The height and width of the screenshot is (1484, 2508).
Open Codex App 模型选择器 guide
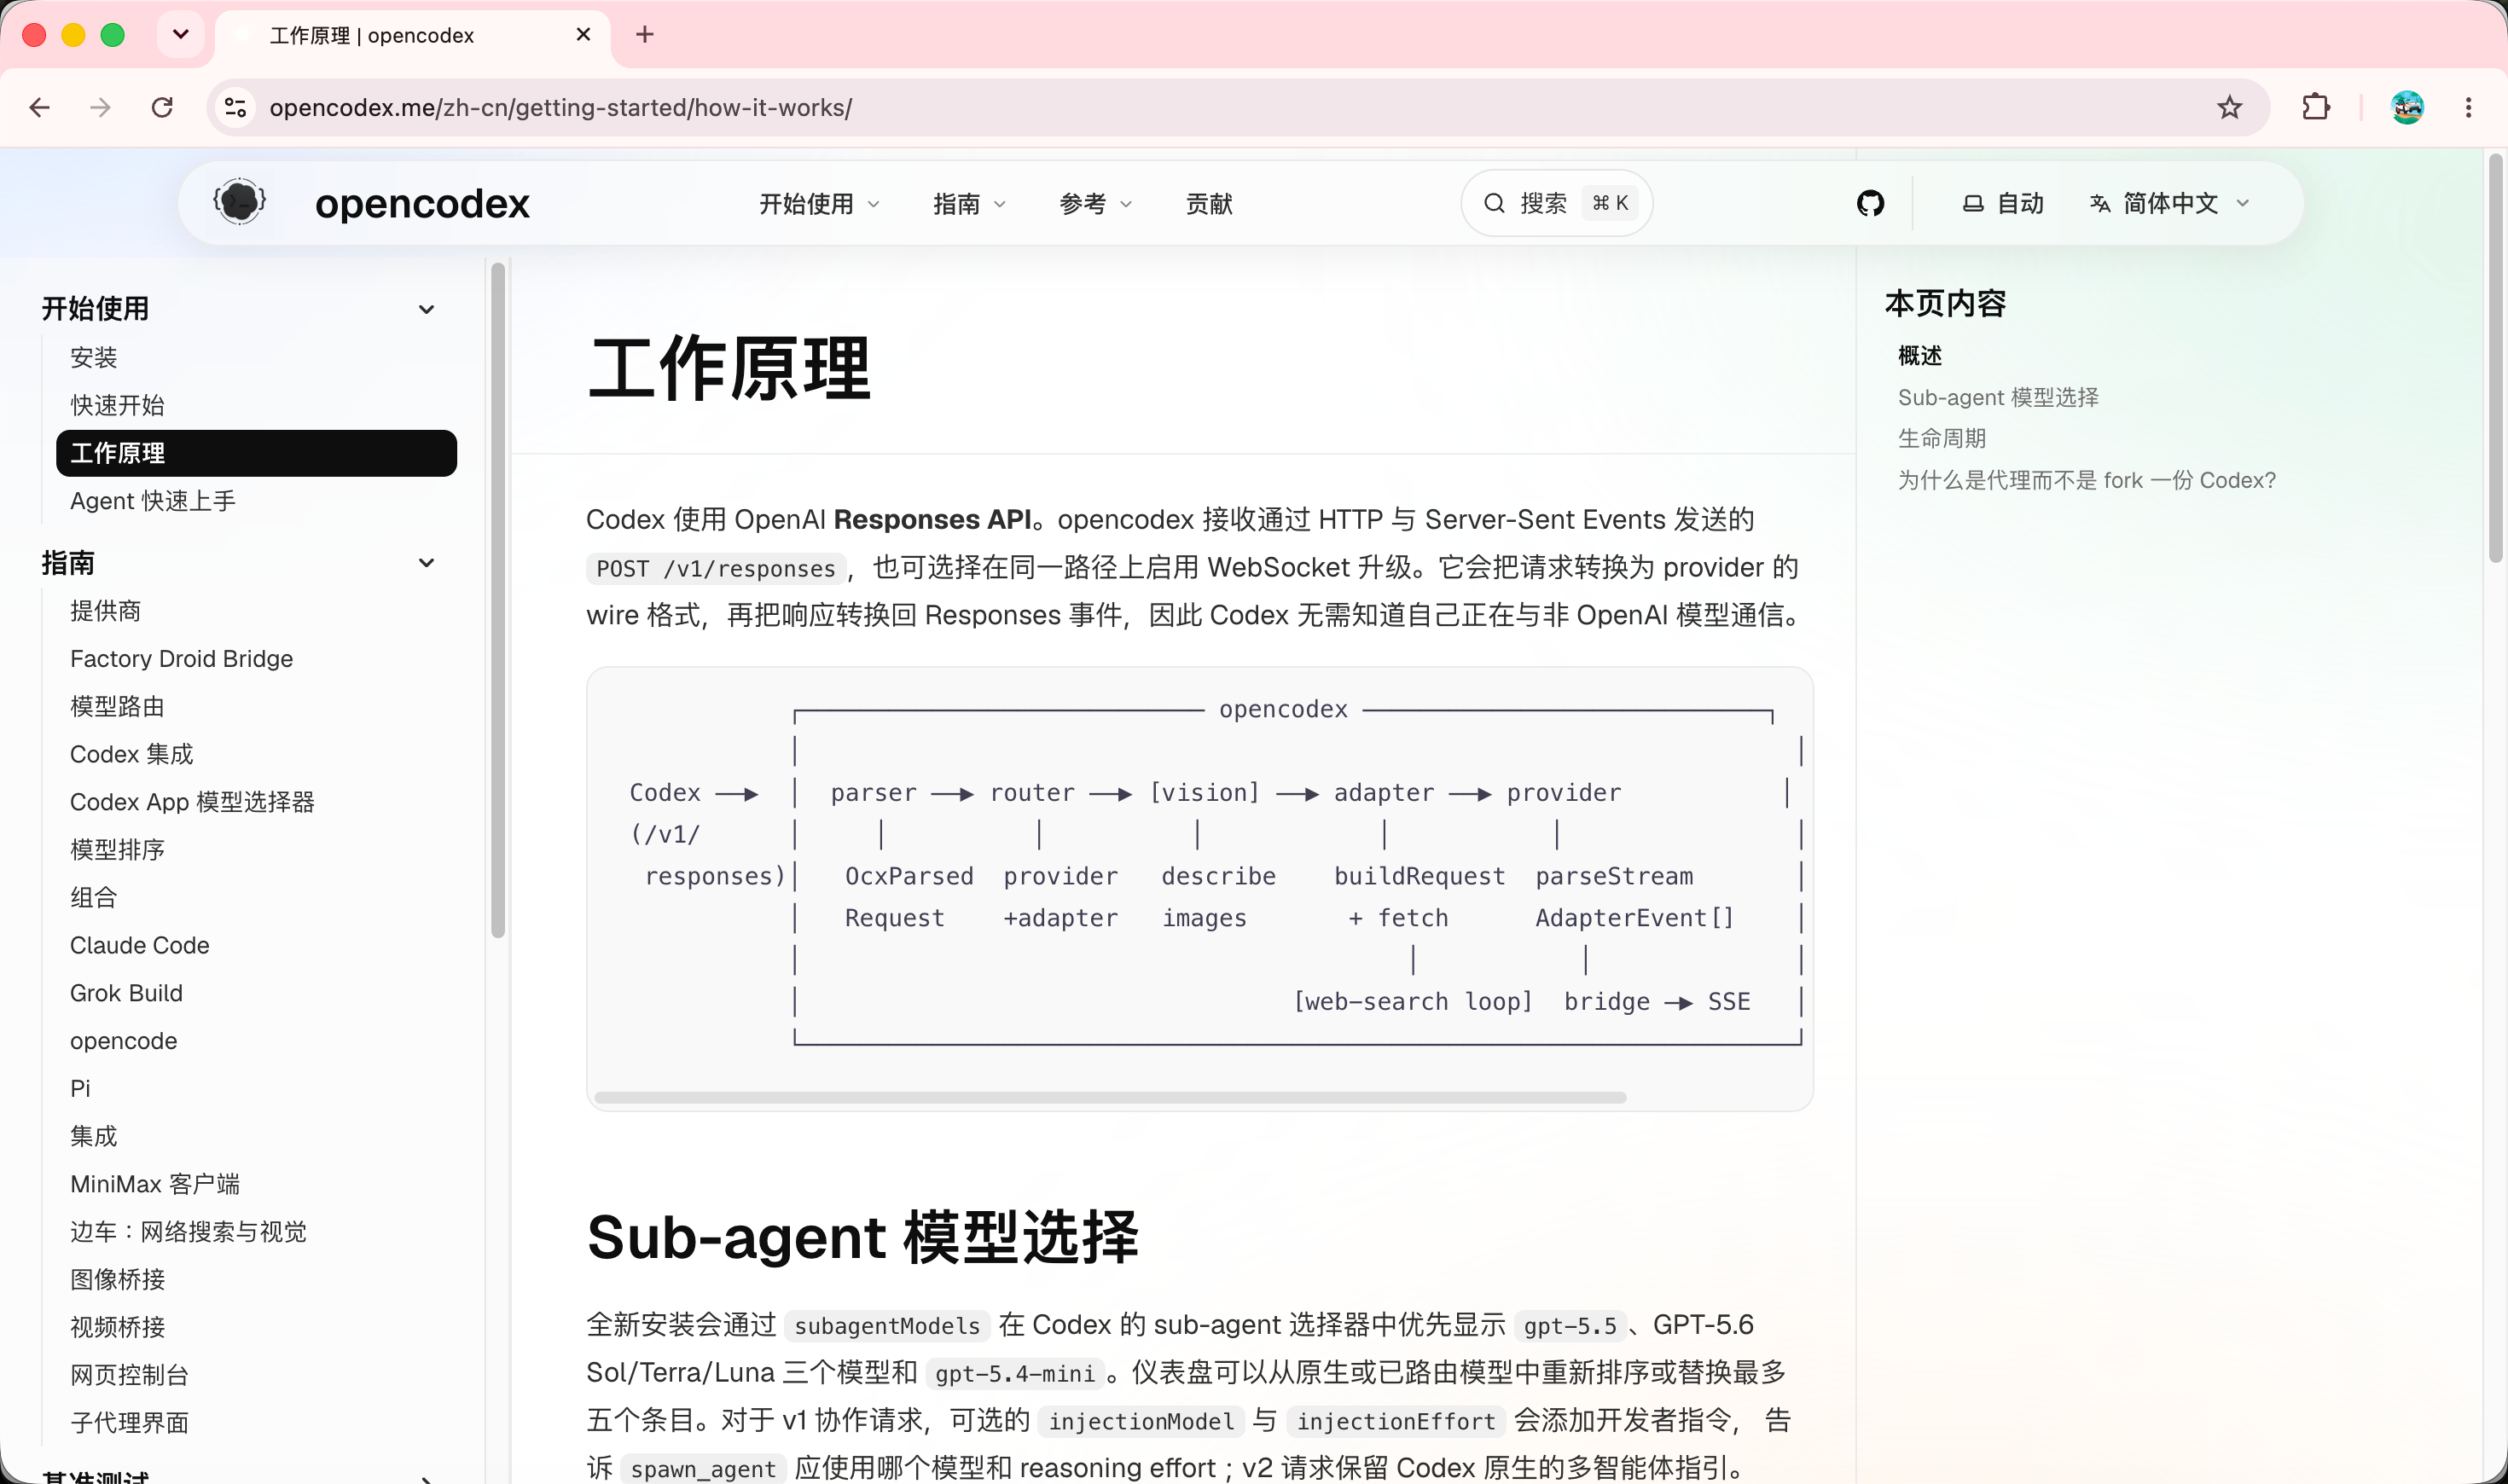coord(192,802)
